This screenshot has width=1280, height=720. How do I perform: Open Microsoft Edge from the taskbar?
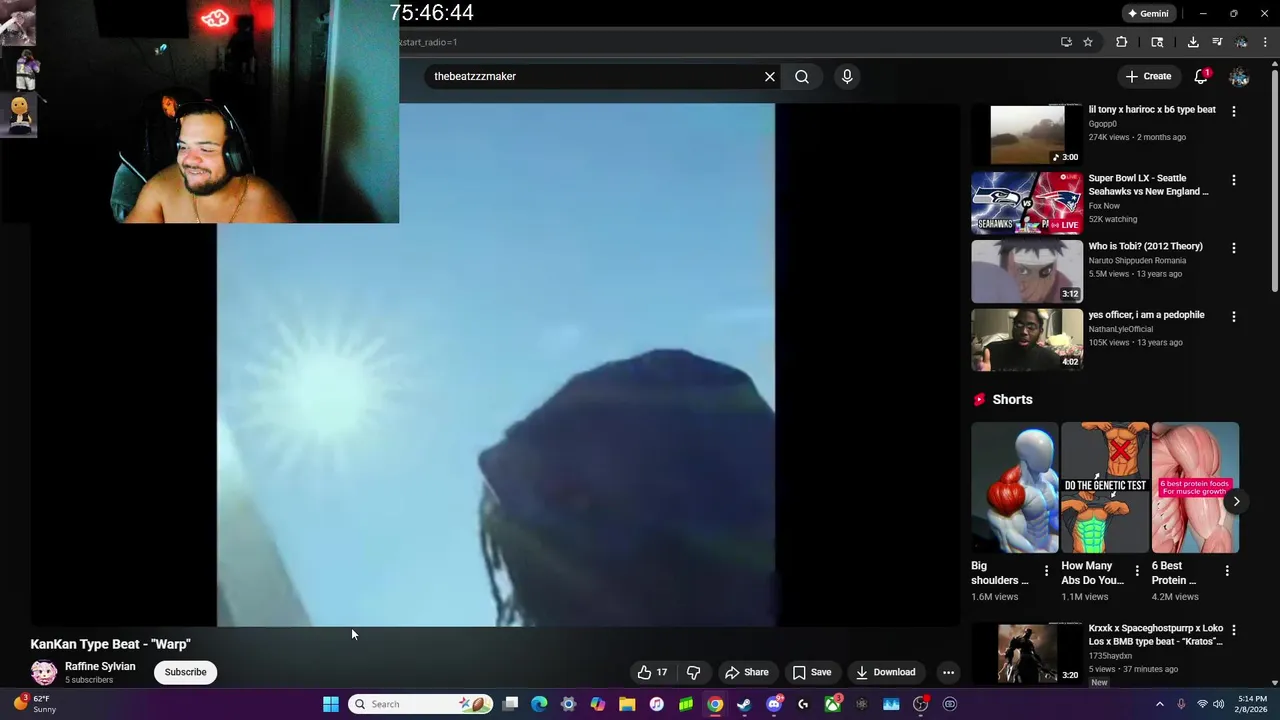539,704
